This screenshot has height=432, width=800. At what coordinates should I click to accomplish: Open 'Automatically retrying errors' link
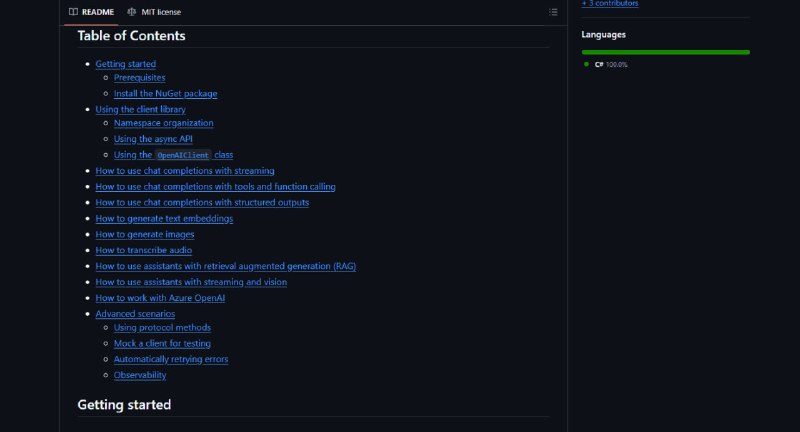pos(171,359)
